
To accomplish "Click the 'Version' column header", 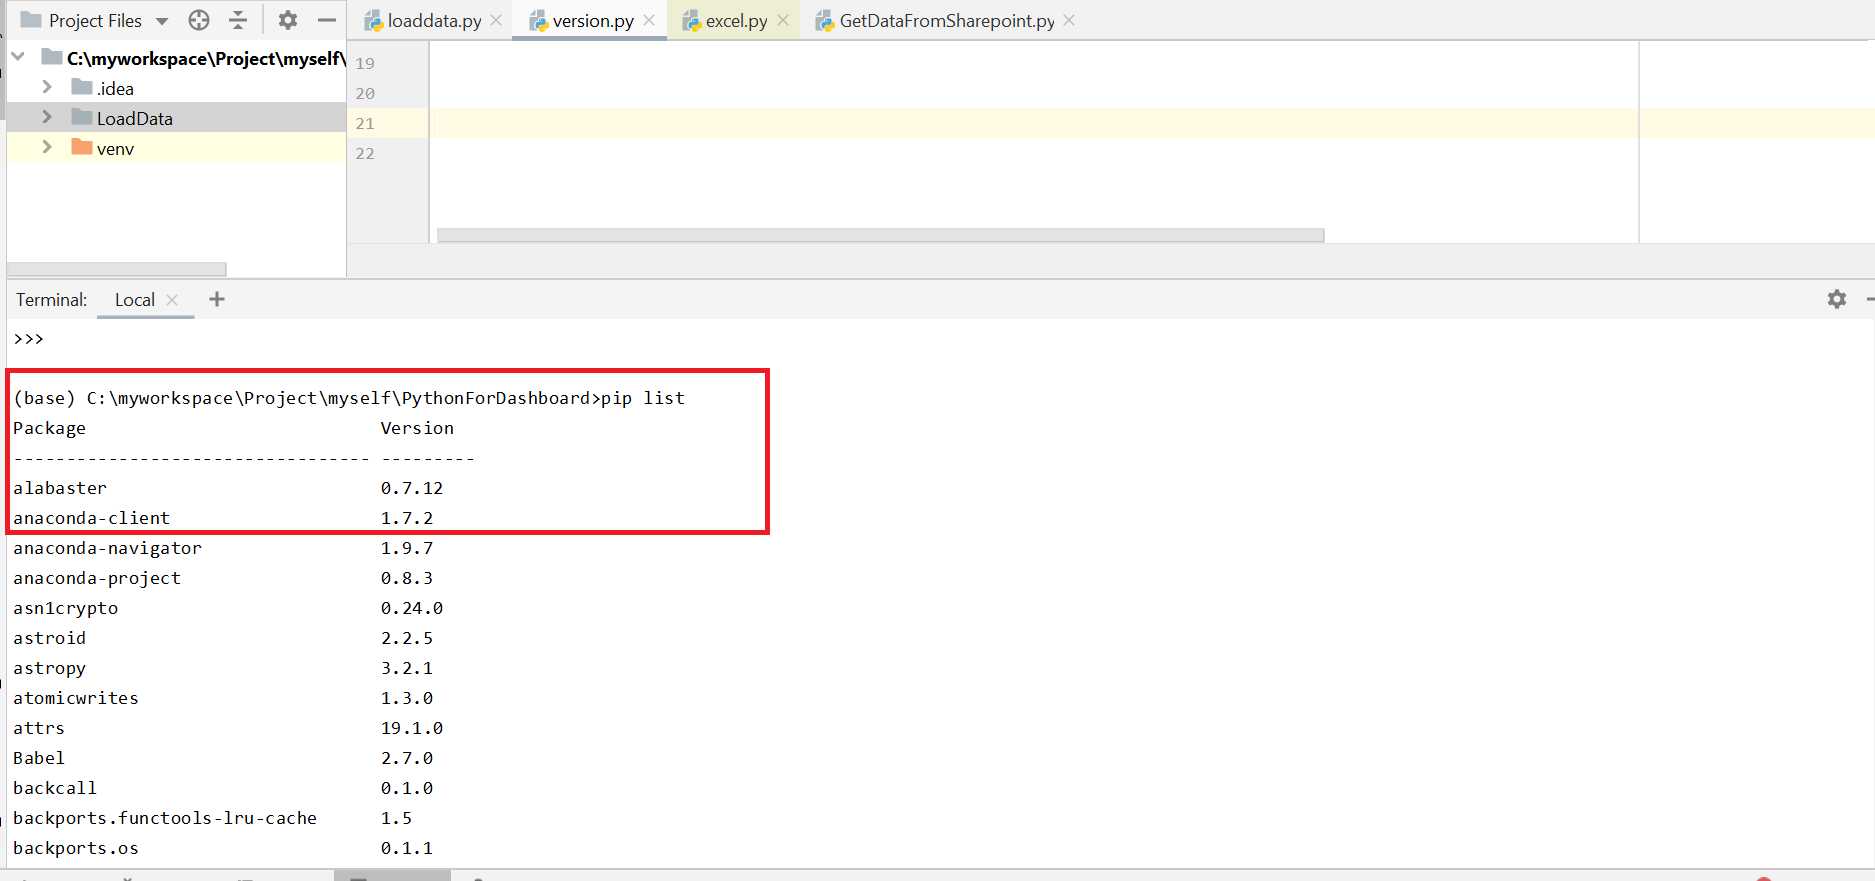I will pos(417,428).
